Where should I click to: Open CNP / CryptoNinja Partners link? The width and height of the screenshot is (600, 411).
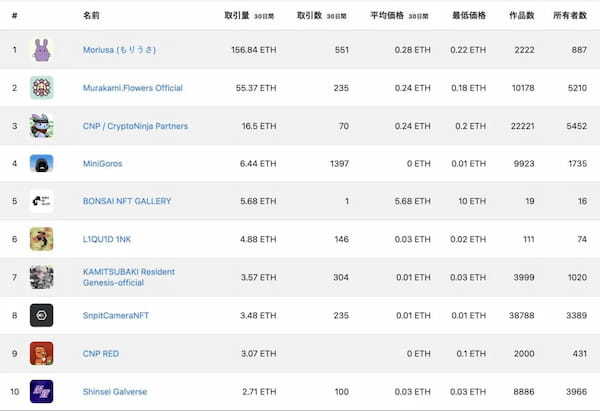point(135,126)
